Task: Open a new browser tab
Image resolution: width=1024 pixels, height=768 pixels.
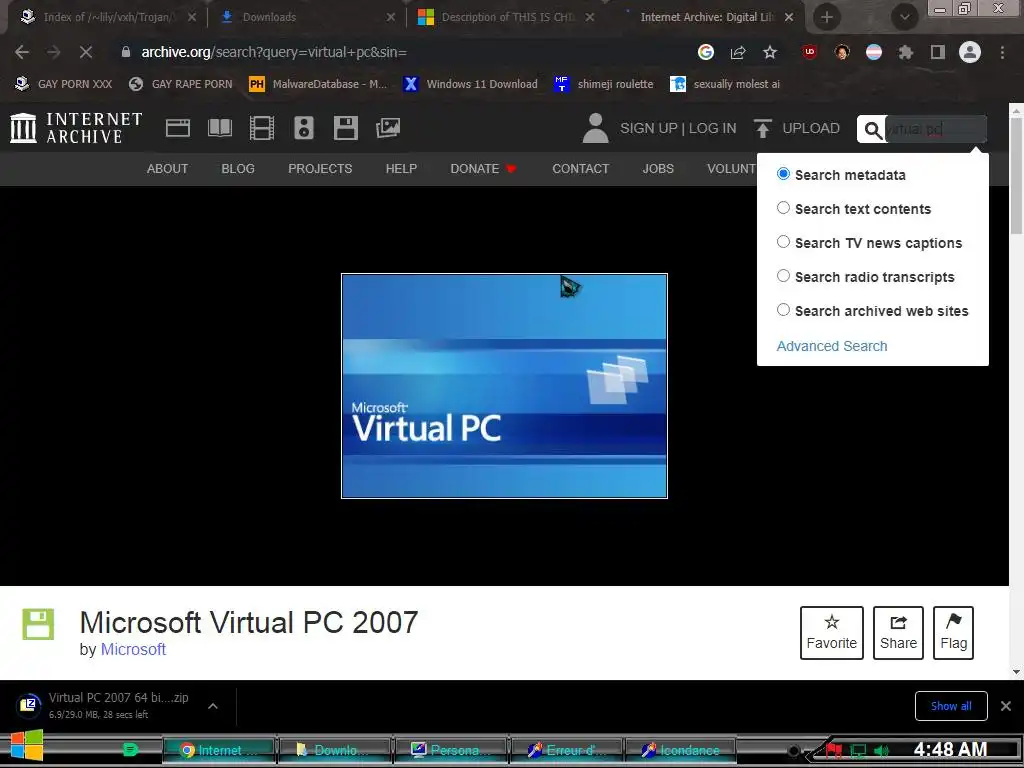Action: click(827, 17)
